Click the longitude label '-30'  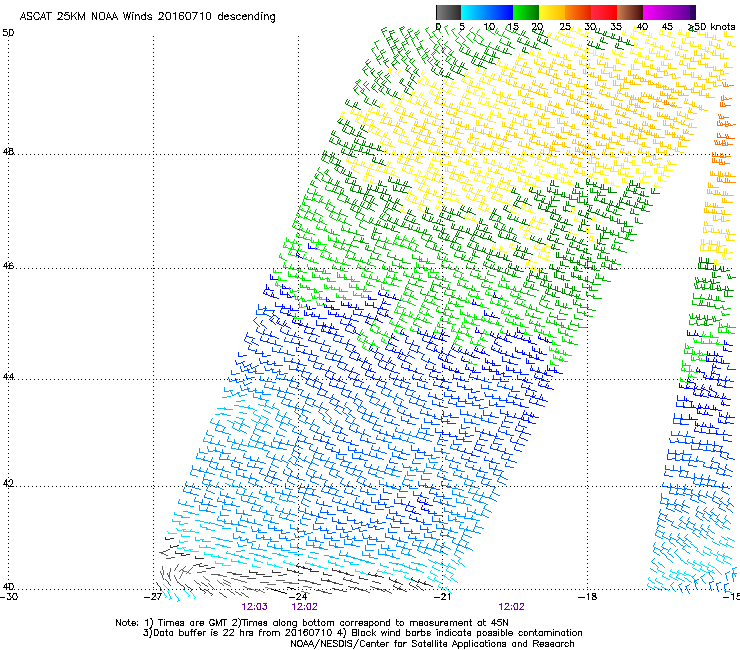point(9,597)
